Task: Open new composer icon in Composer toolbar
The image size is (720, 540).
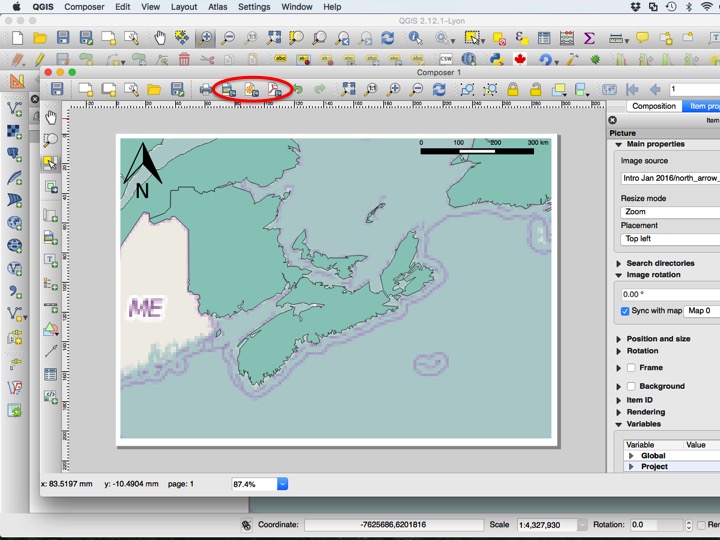Action: [x=85, y=89]
